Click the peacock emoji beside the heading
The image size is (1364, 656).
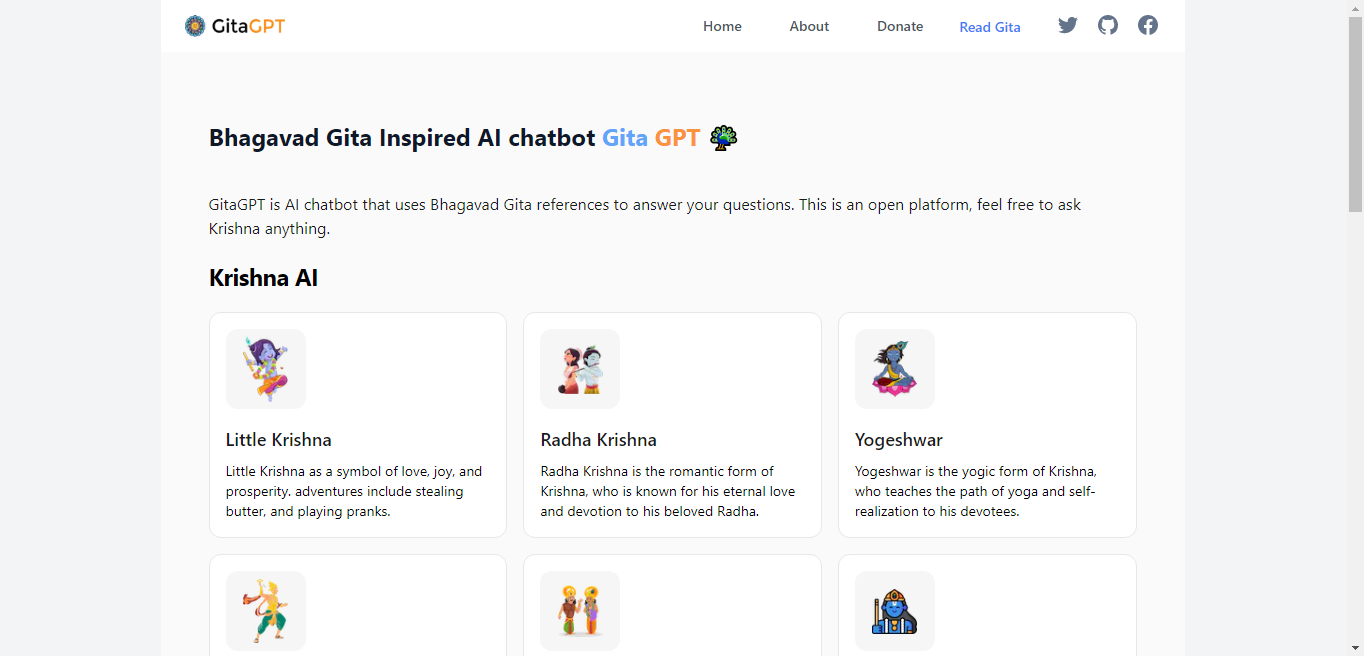tap(723, 138)
